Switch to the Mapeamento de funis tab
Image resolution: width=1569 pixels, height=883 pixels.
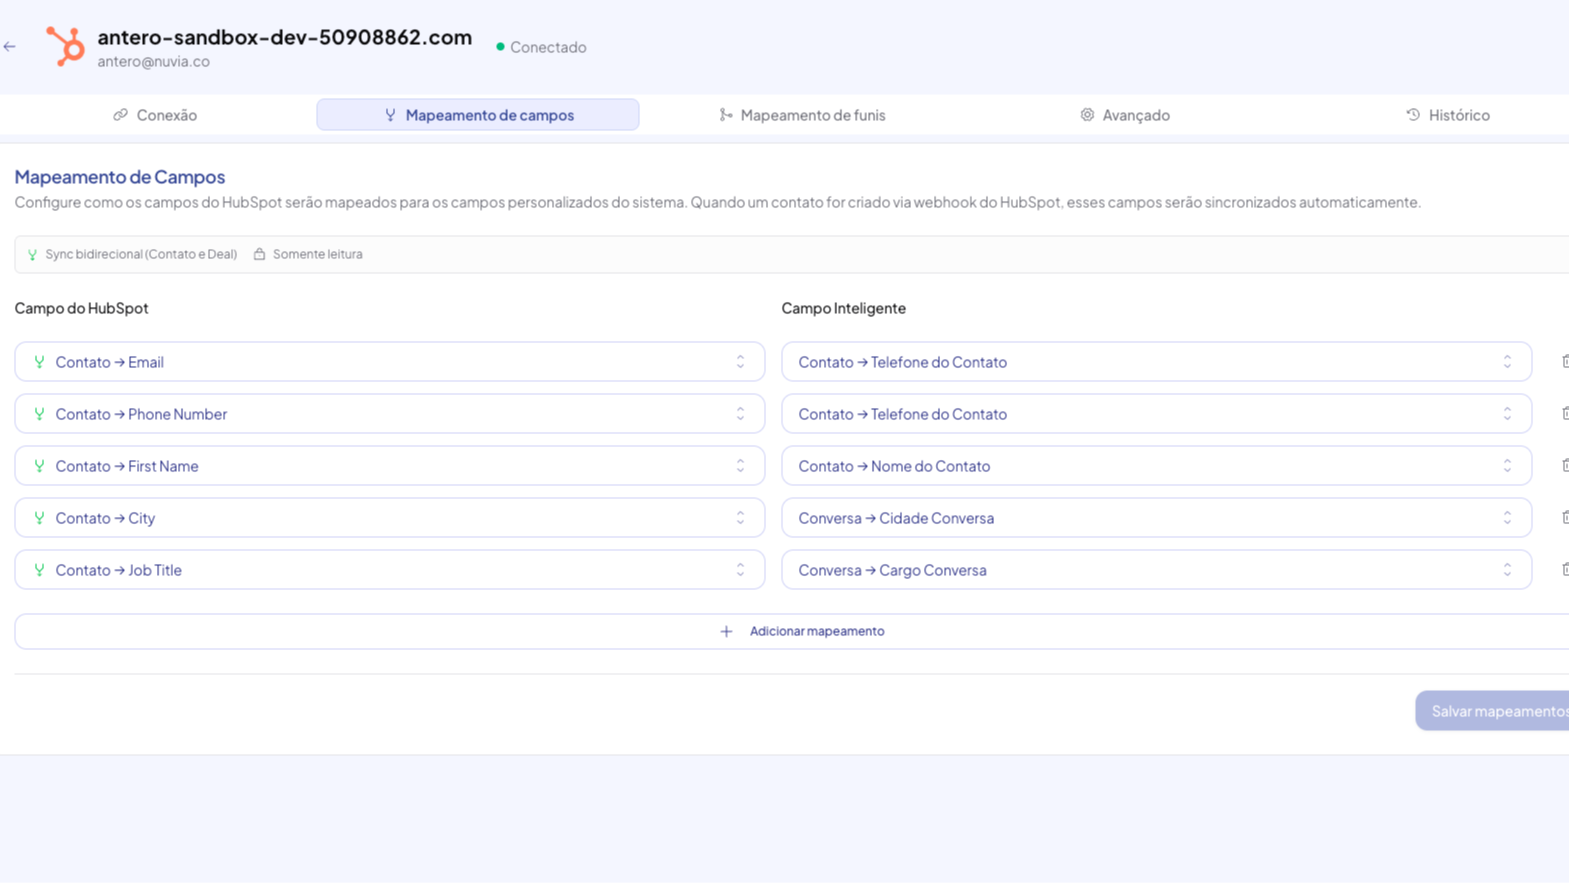(802, 115)
